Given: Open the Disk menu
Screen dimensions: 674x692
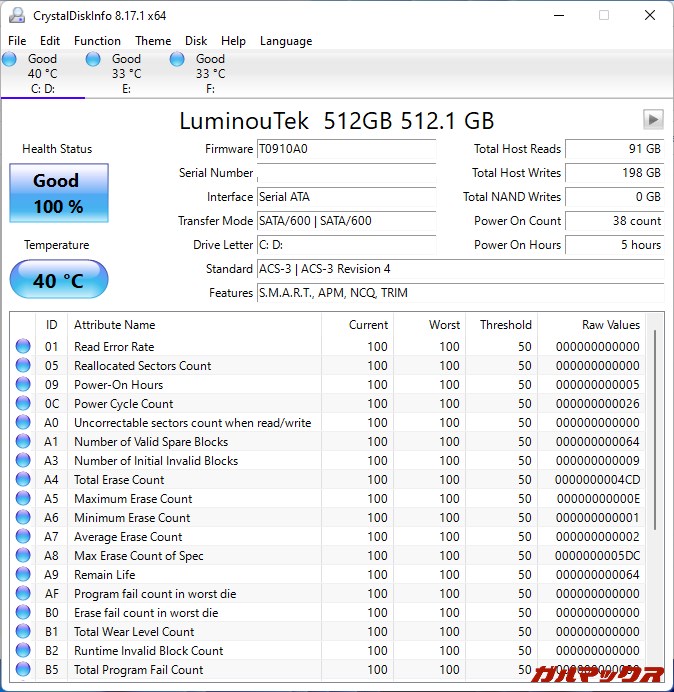Looking at the screenshot, I should tap(196, 41).
